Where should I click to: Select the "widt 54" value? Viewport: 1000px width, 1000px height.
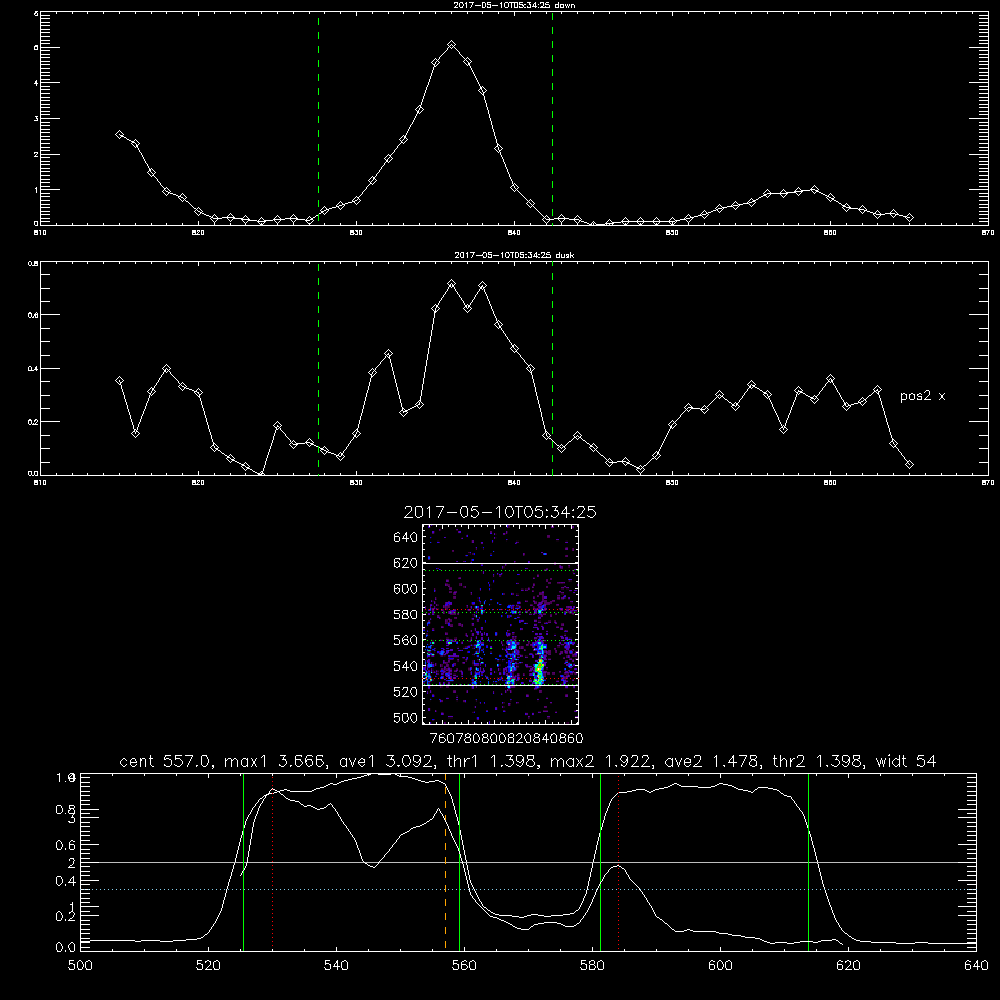[x=906, y=761]
